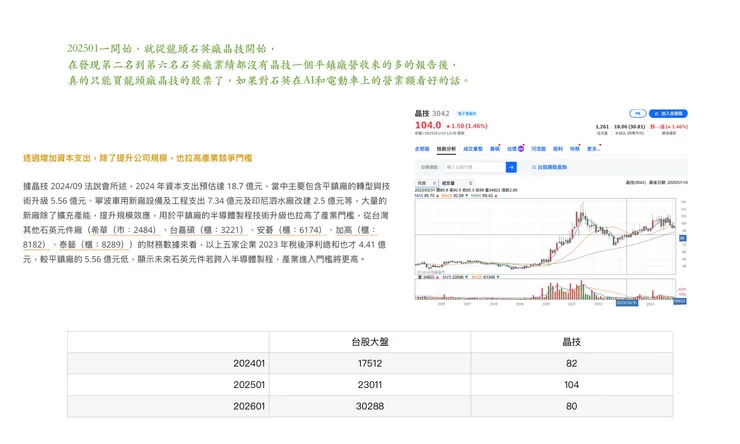Switch to the 走勢圖 tab
The image size is (740, 444).
tap(422, 149)
